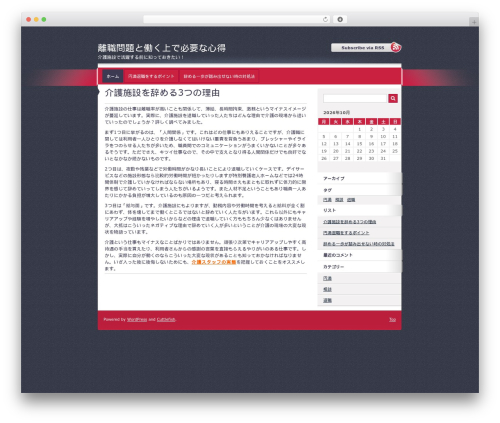Screen dimensions: 500x423
Task: Click the カテゴリー sidebar heading
Action: 334,267
